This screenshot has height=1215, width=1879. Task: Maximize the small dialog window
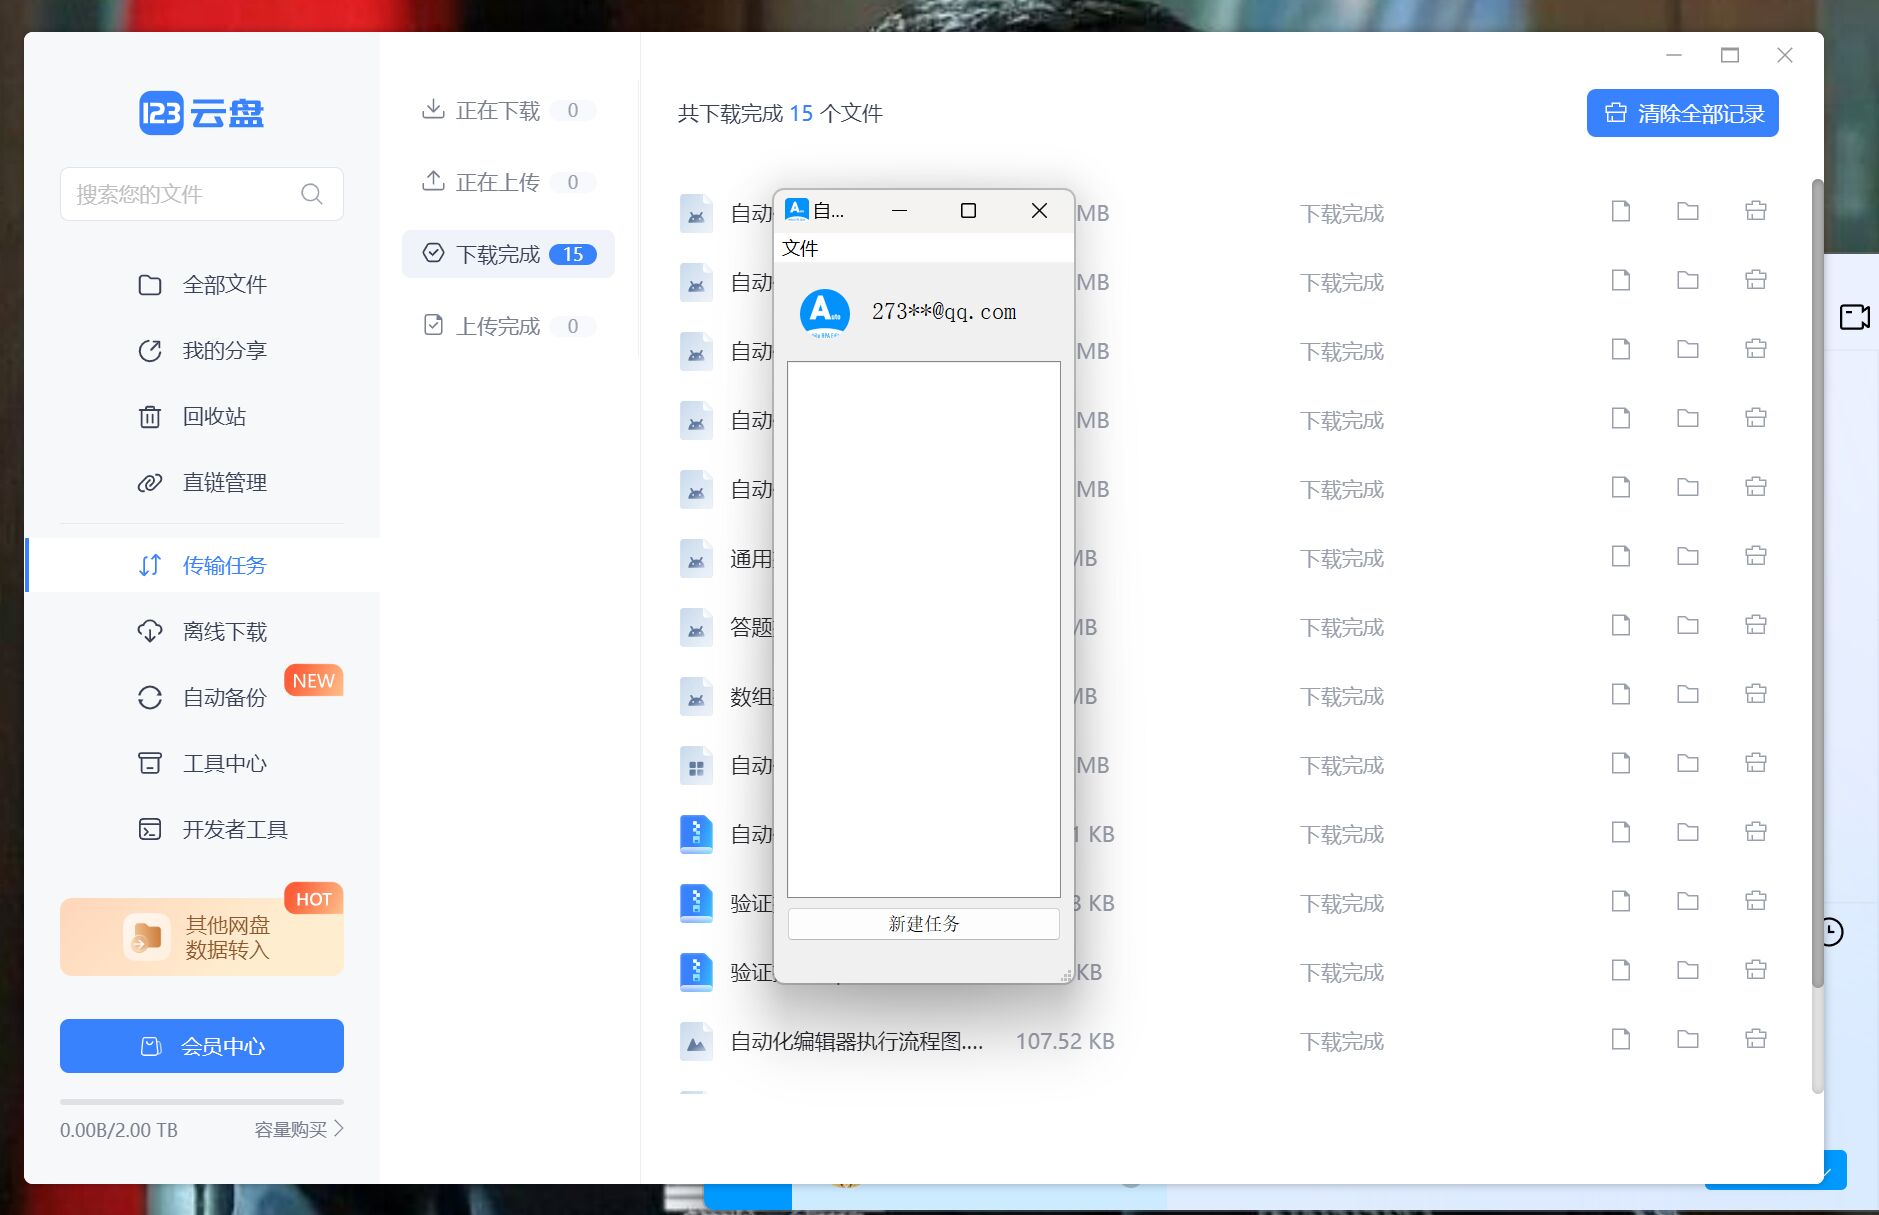pyautogui.click(x=968, y=210)
